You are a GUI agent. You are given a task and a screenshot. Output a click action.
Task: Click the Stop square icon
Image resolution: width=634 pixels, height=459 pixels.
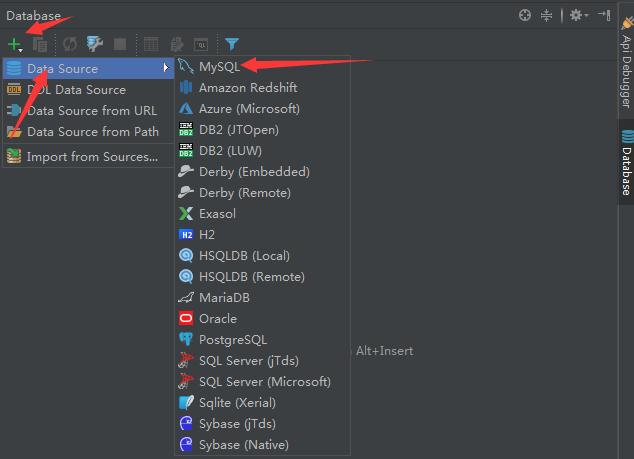[x=120, y=44]
